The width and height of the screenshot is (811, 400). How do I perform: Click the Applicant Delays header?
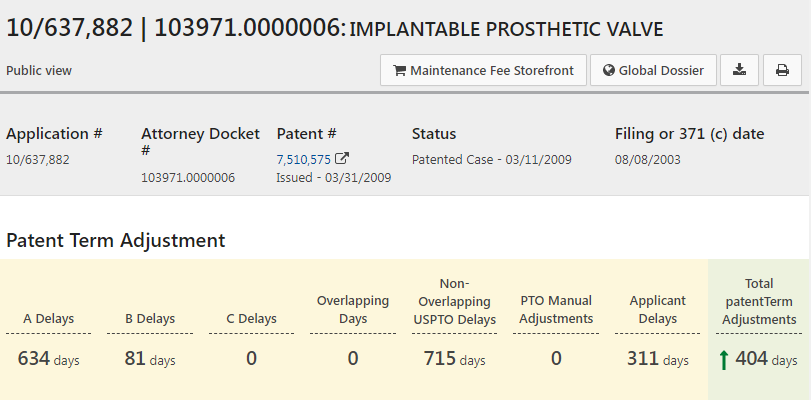[x=657, y=309]
